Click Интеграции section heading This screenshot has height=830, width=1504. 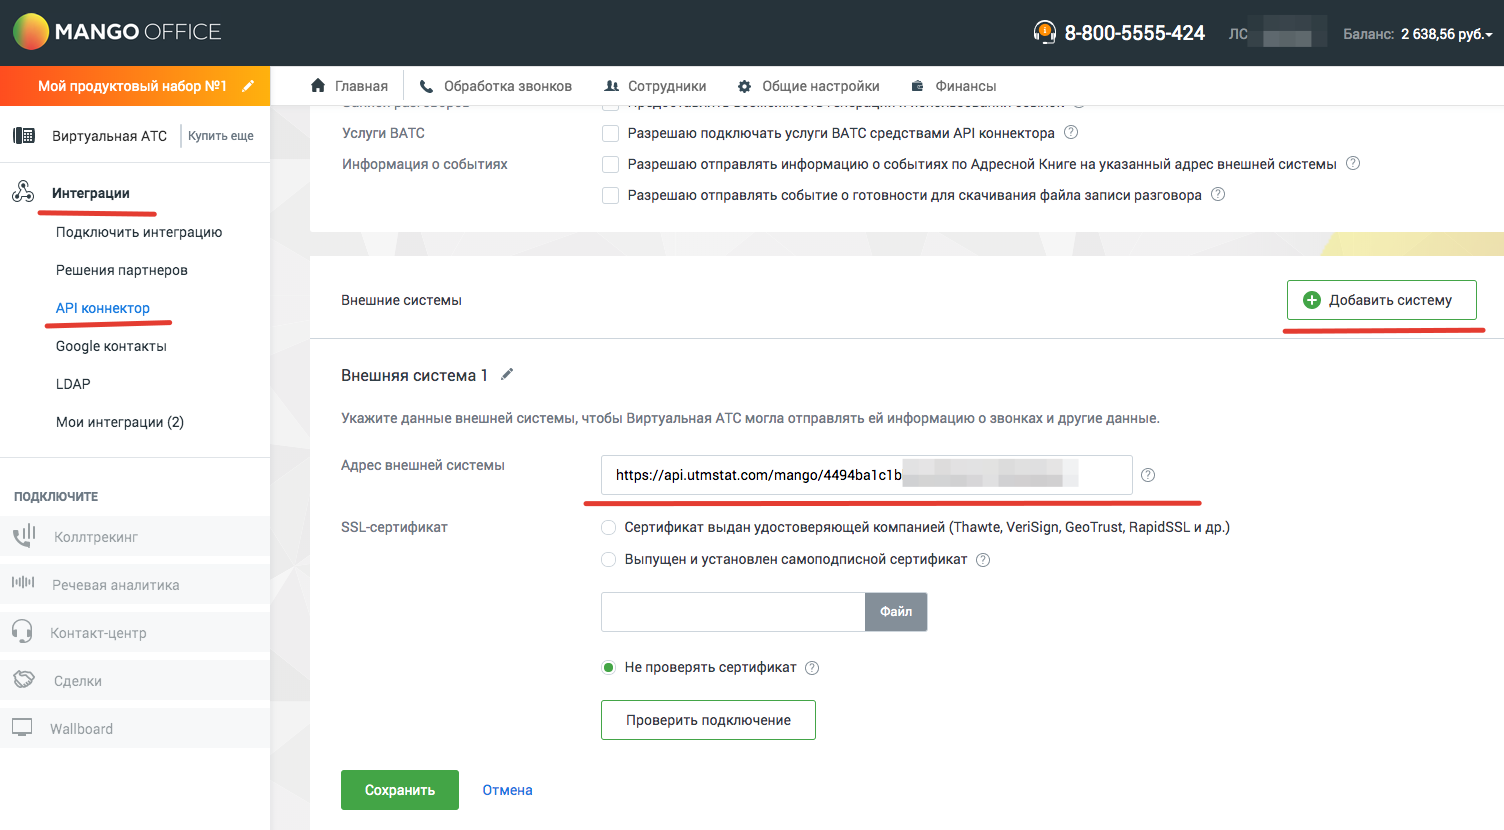click(x=91, y=193)
